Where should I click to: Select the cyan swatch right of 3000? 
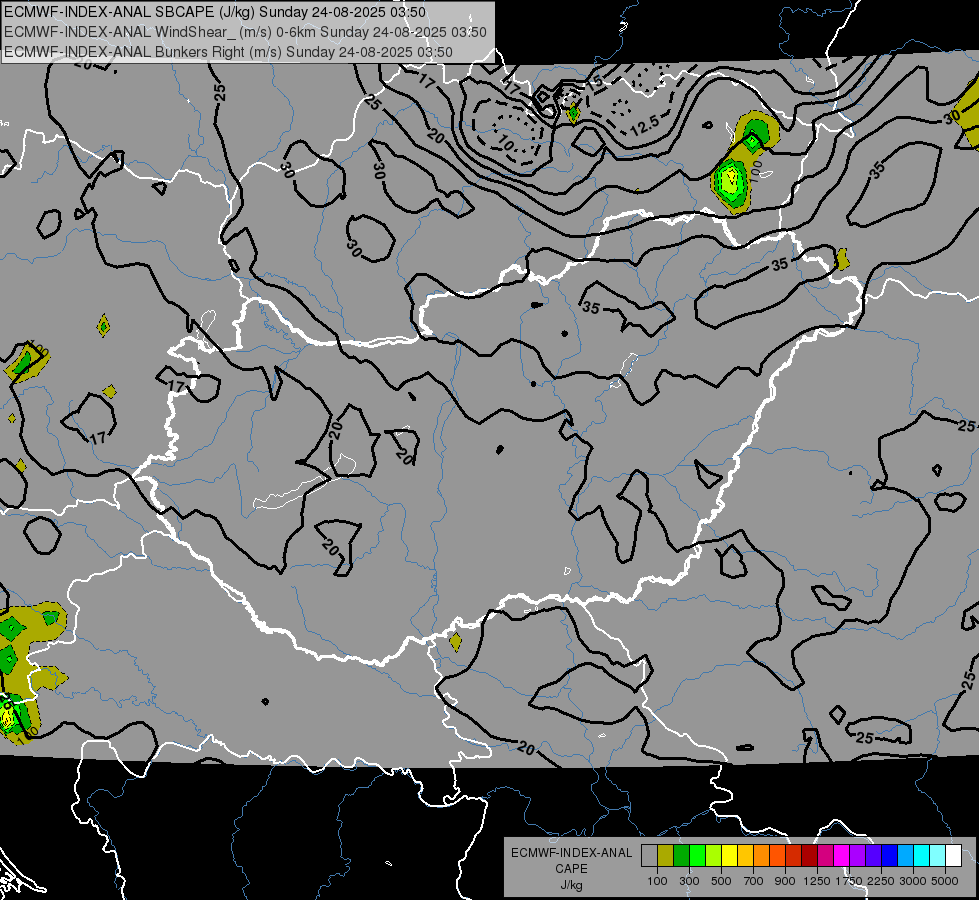922,856
